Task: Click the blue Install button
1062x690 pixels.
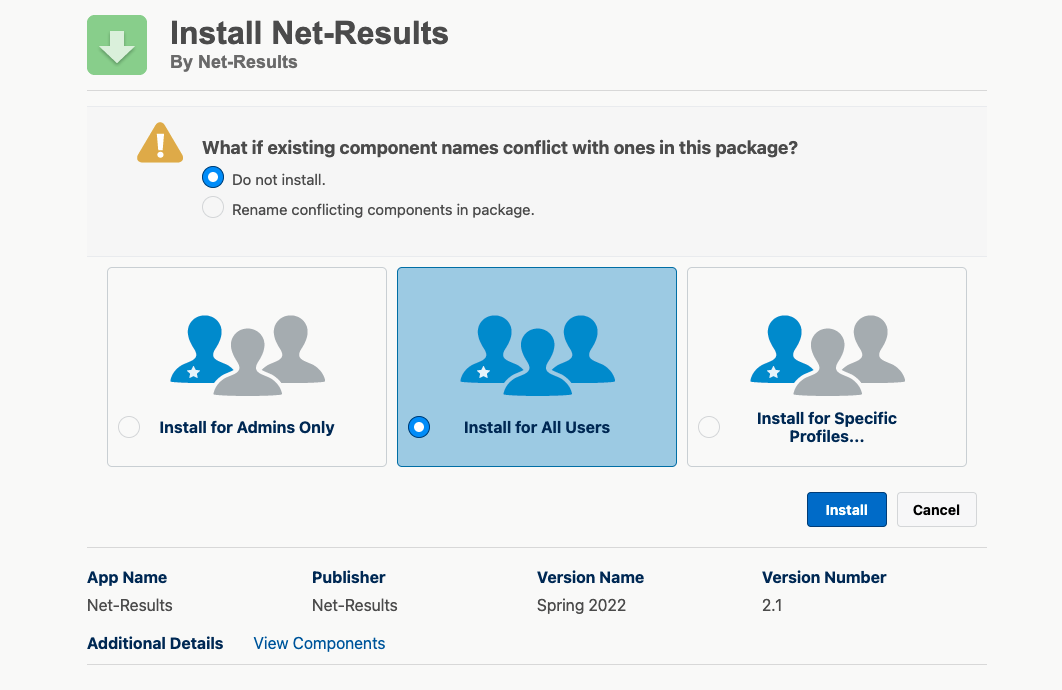Action: 847,509
